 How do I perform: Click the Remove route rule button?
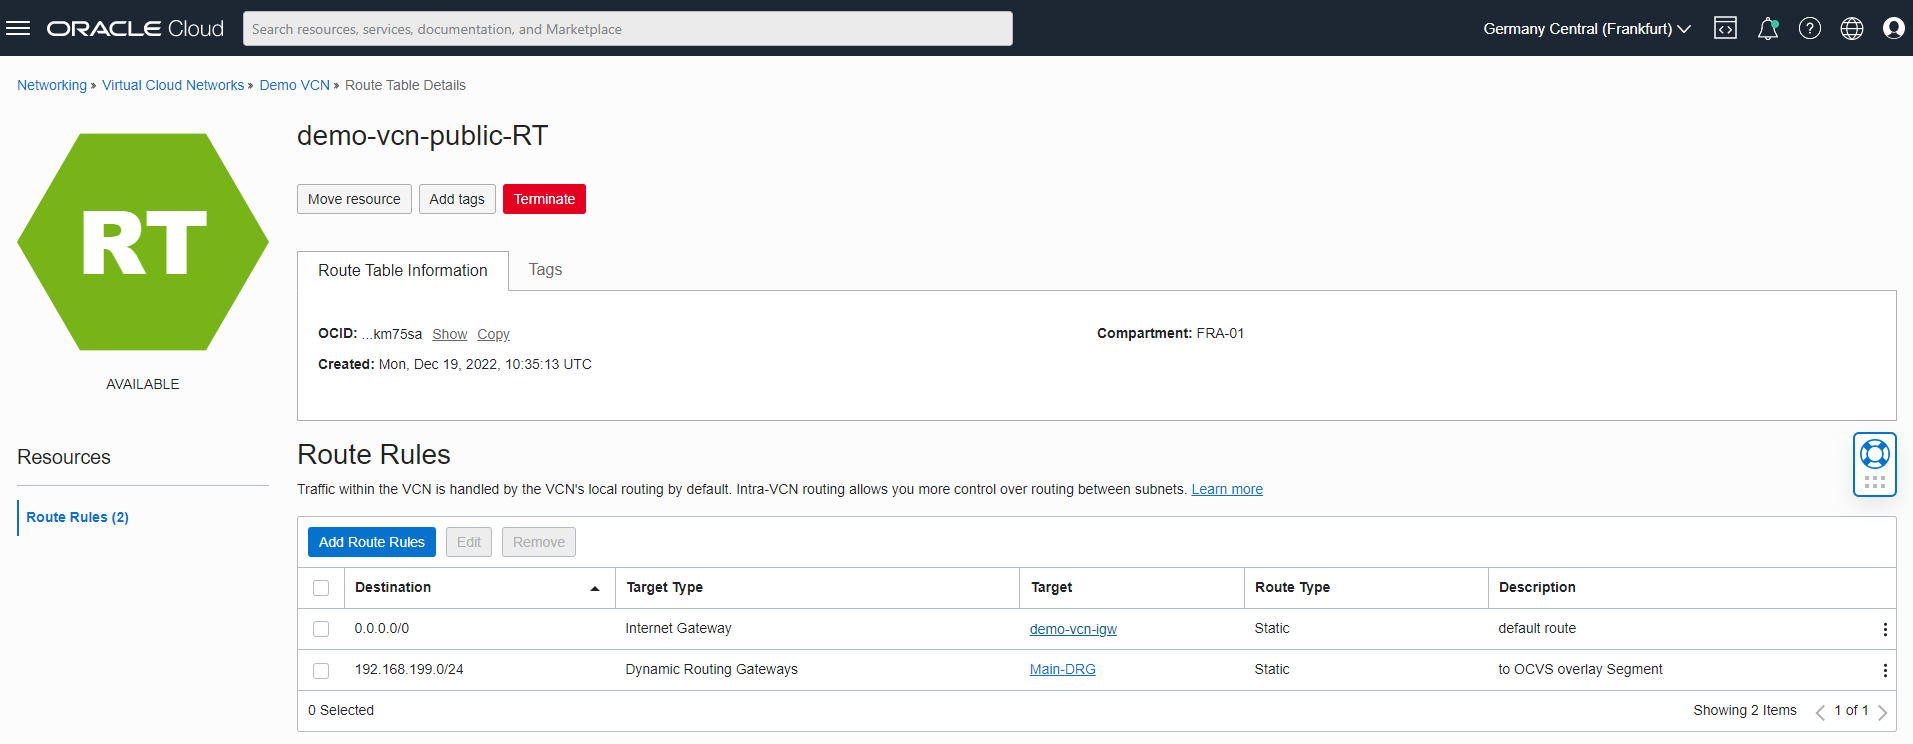539,542
